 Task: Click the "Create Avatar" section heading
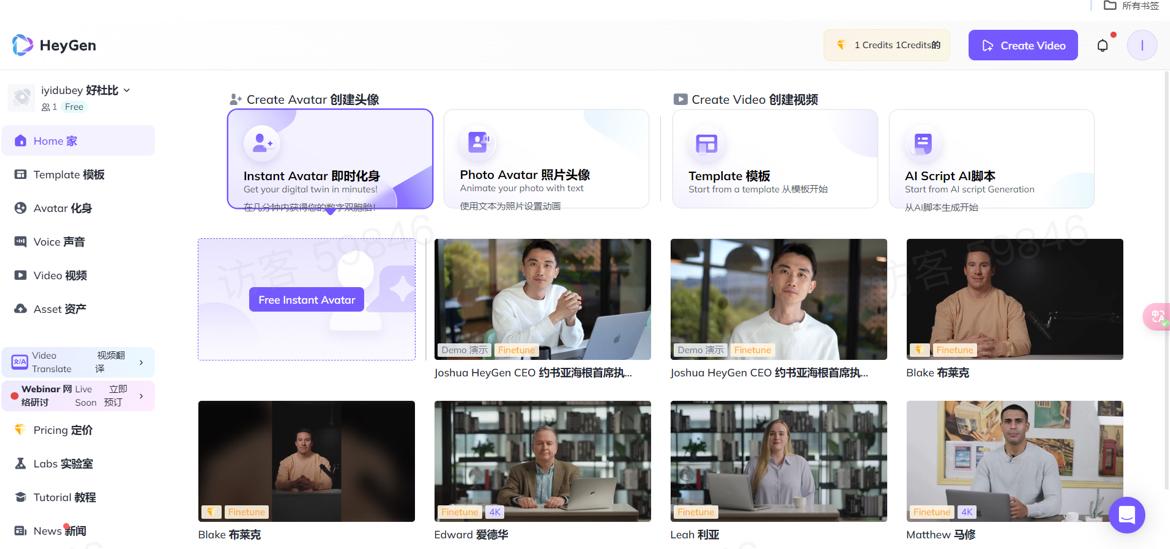[313, 99]
